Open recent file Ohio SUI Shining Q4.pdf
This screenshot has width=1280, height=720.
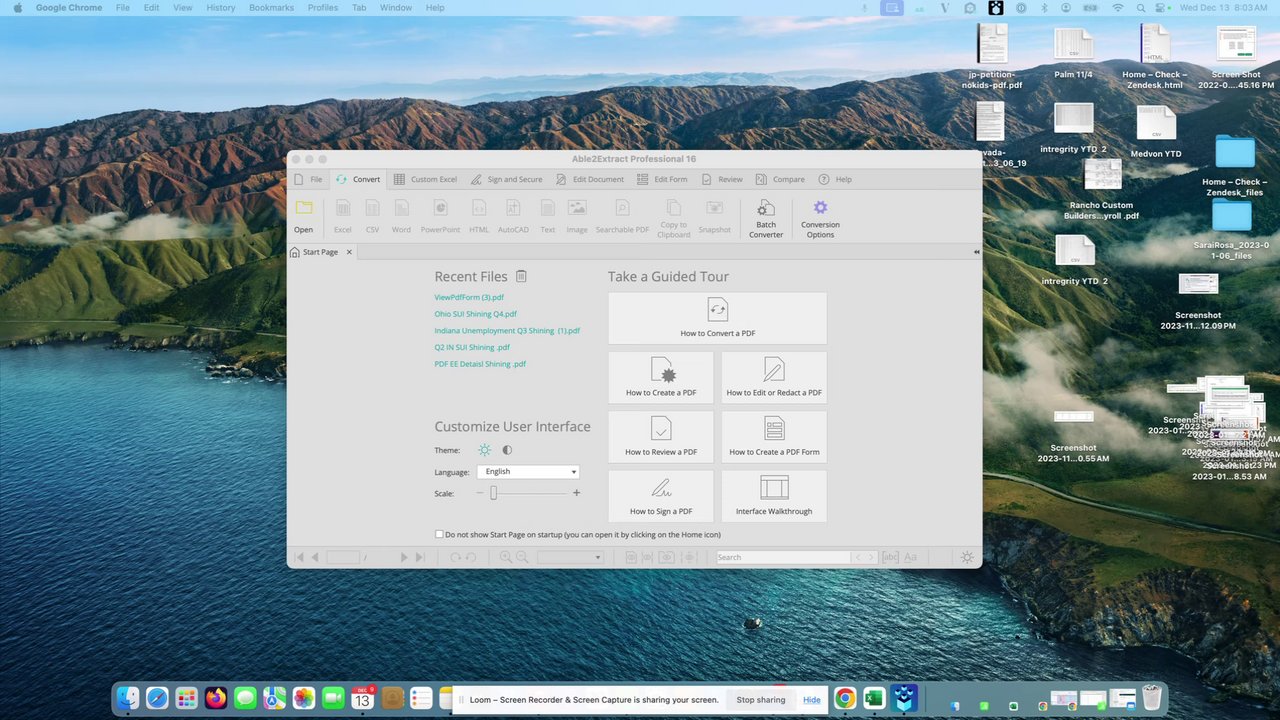(475, 314)
